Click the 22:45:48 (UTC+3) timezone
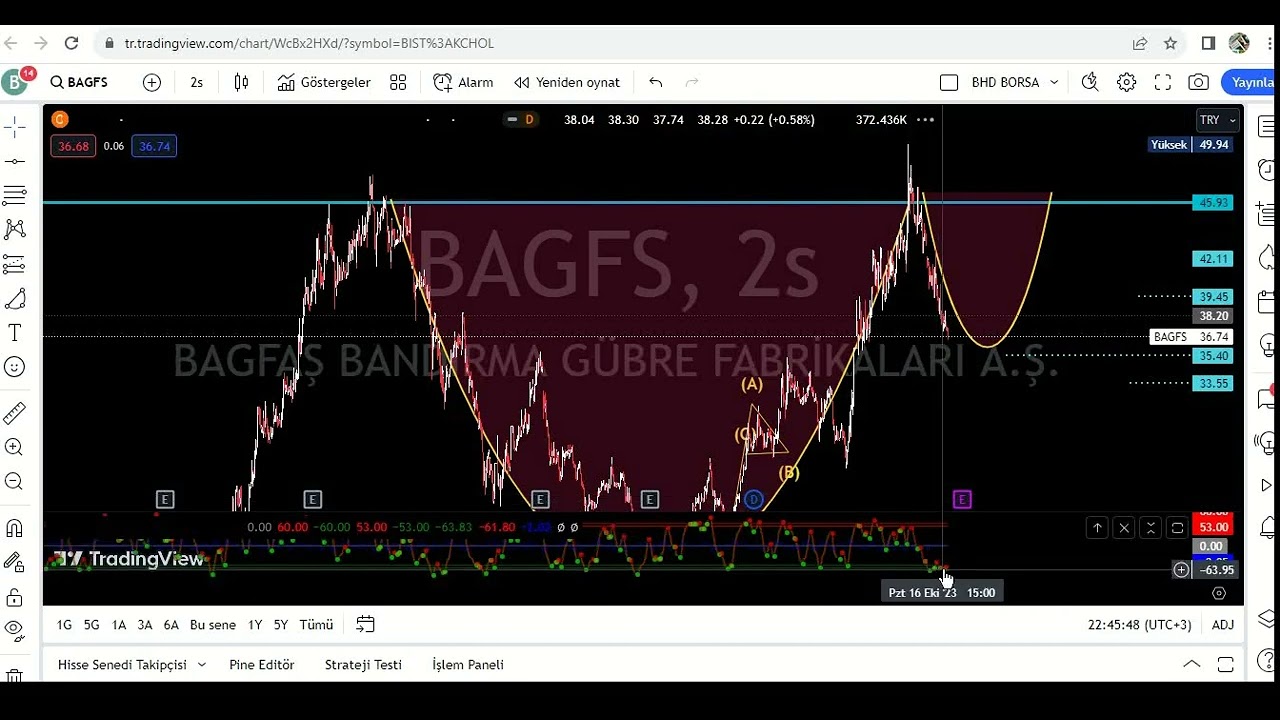Viewport: 1280px width, 720px height. click(x=1139, y=624)
